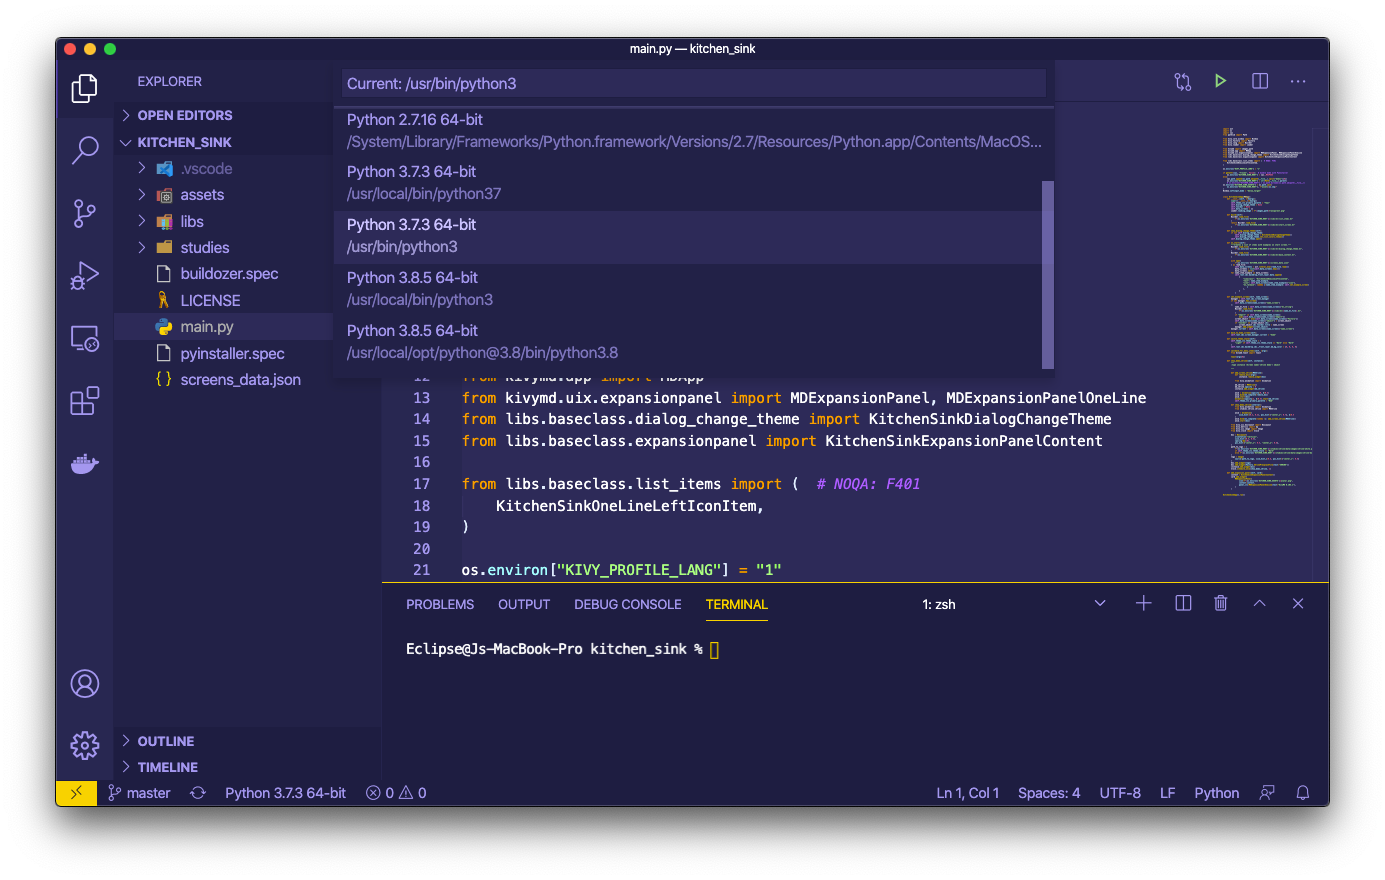Open the Source Control view
This screenshot has height=880, width=1385.
85,213
